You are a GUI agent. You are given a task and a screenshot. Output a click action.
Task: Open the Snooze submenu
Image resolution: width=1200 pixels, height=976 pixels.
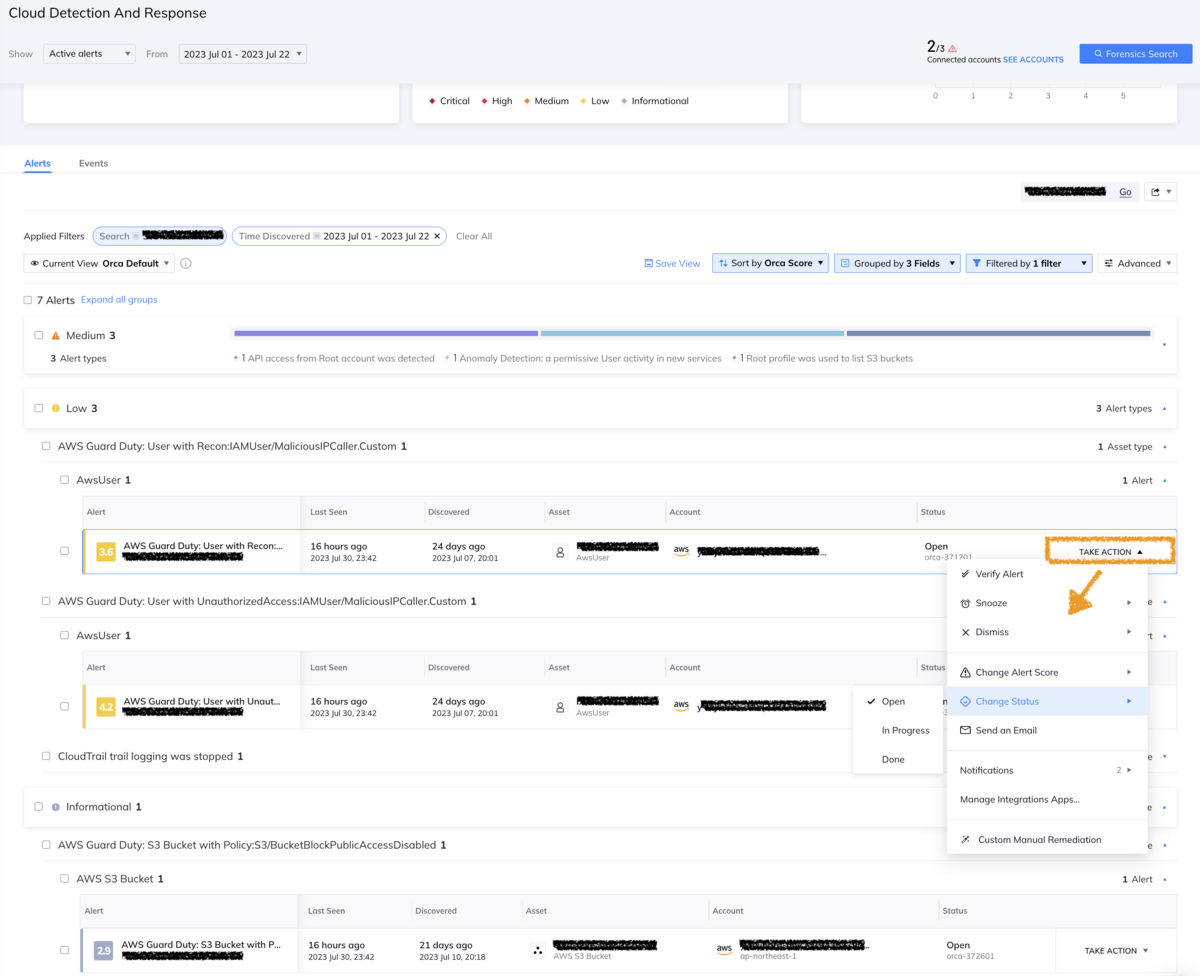tap(1047, 603)
